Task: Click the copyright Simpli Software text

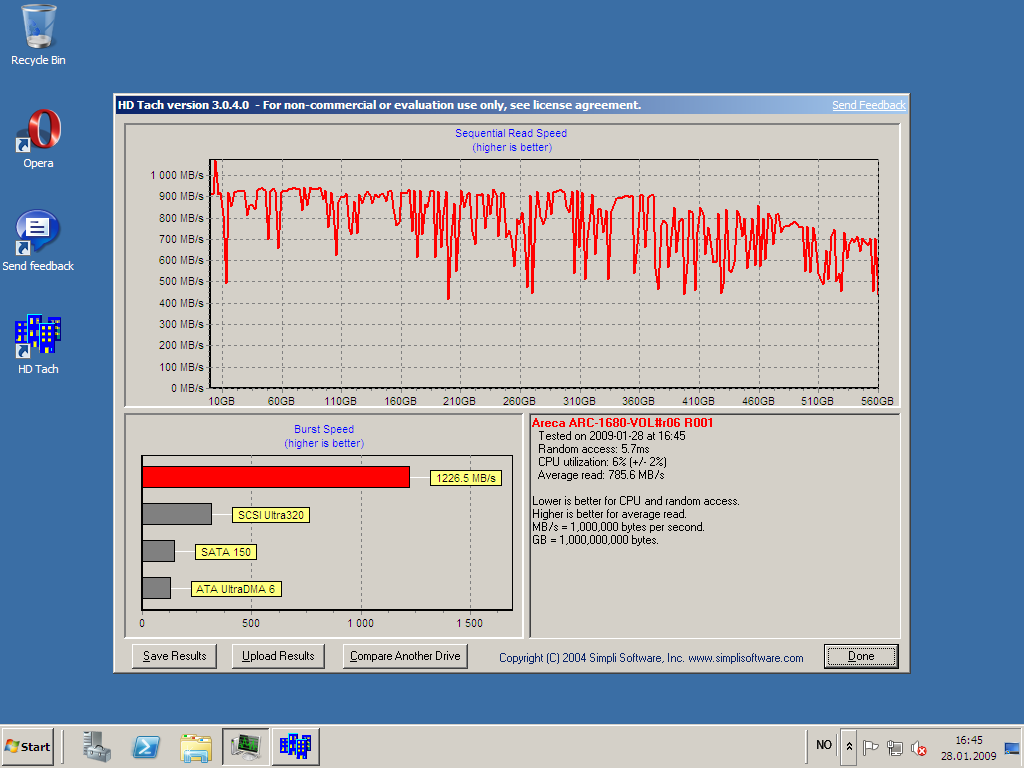Action: tap(651, 658)
